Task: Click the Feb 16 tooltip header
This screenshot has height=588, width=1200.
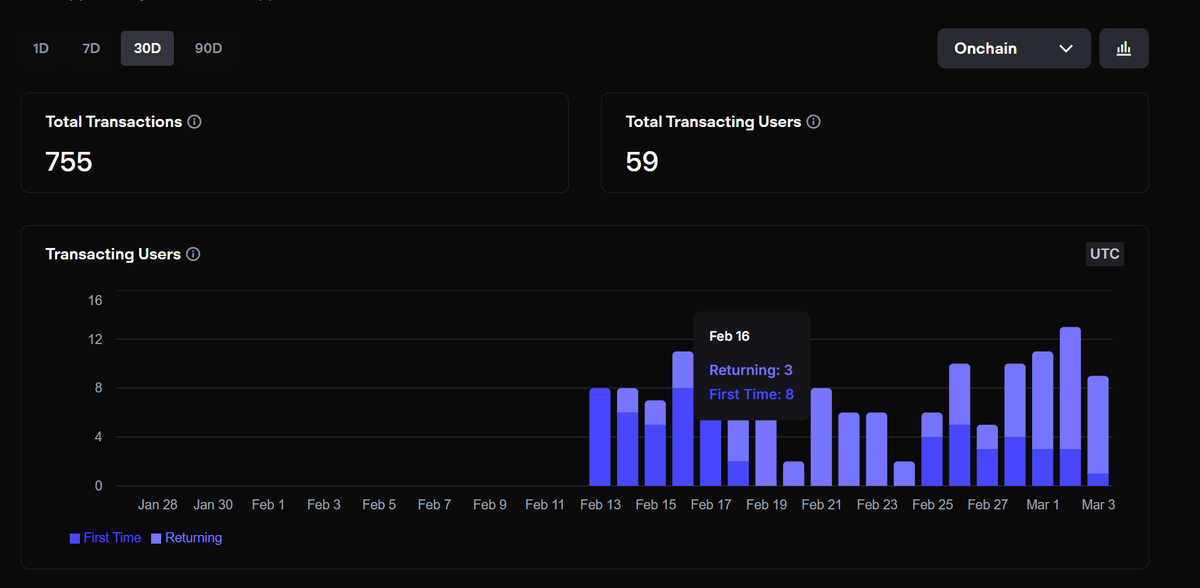Action: point(729,336)
